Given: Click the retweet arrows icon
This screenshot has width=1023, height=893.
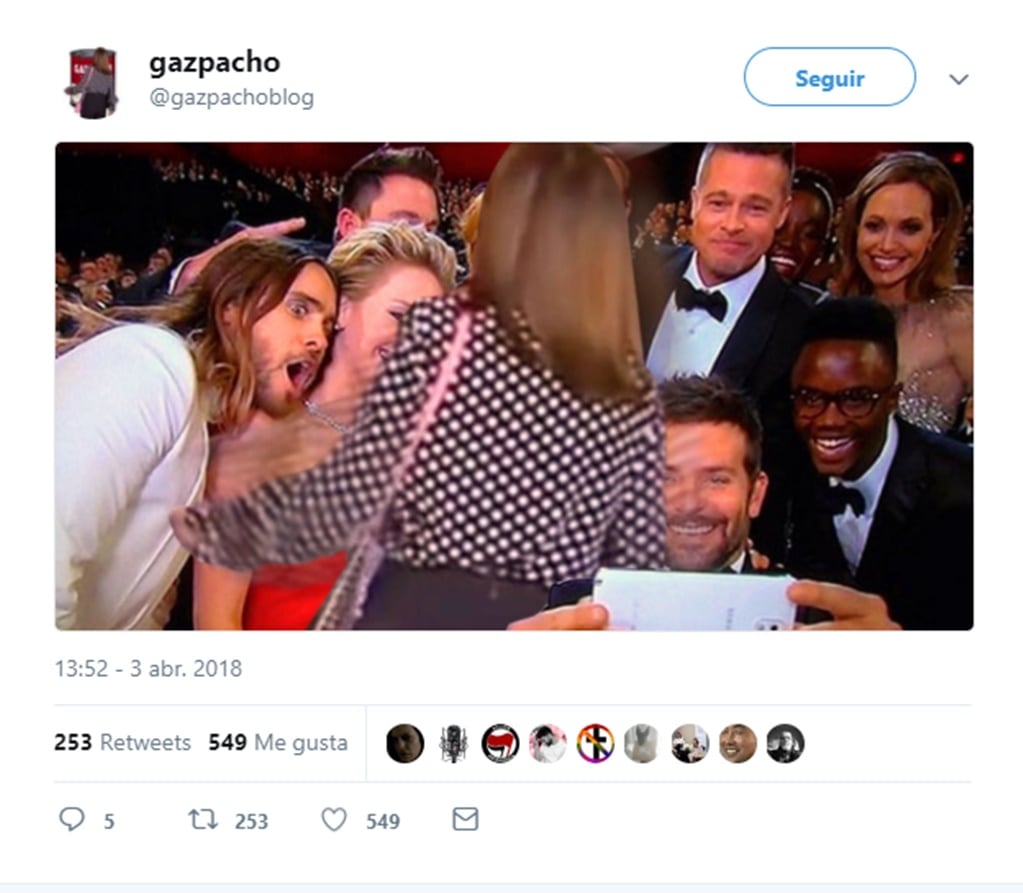Looking at the screenshot, I should tap(205, 820).
